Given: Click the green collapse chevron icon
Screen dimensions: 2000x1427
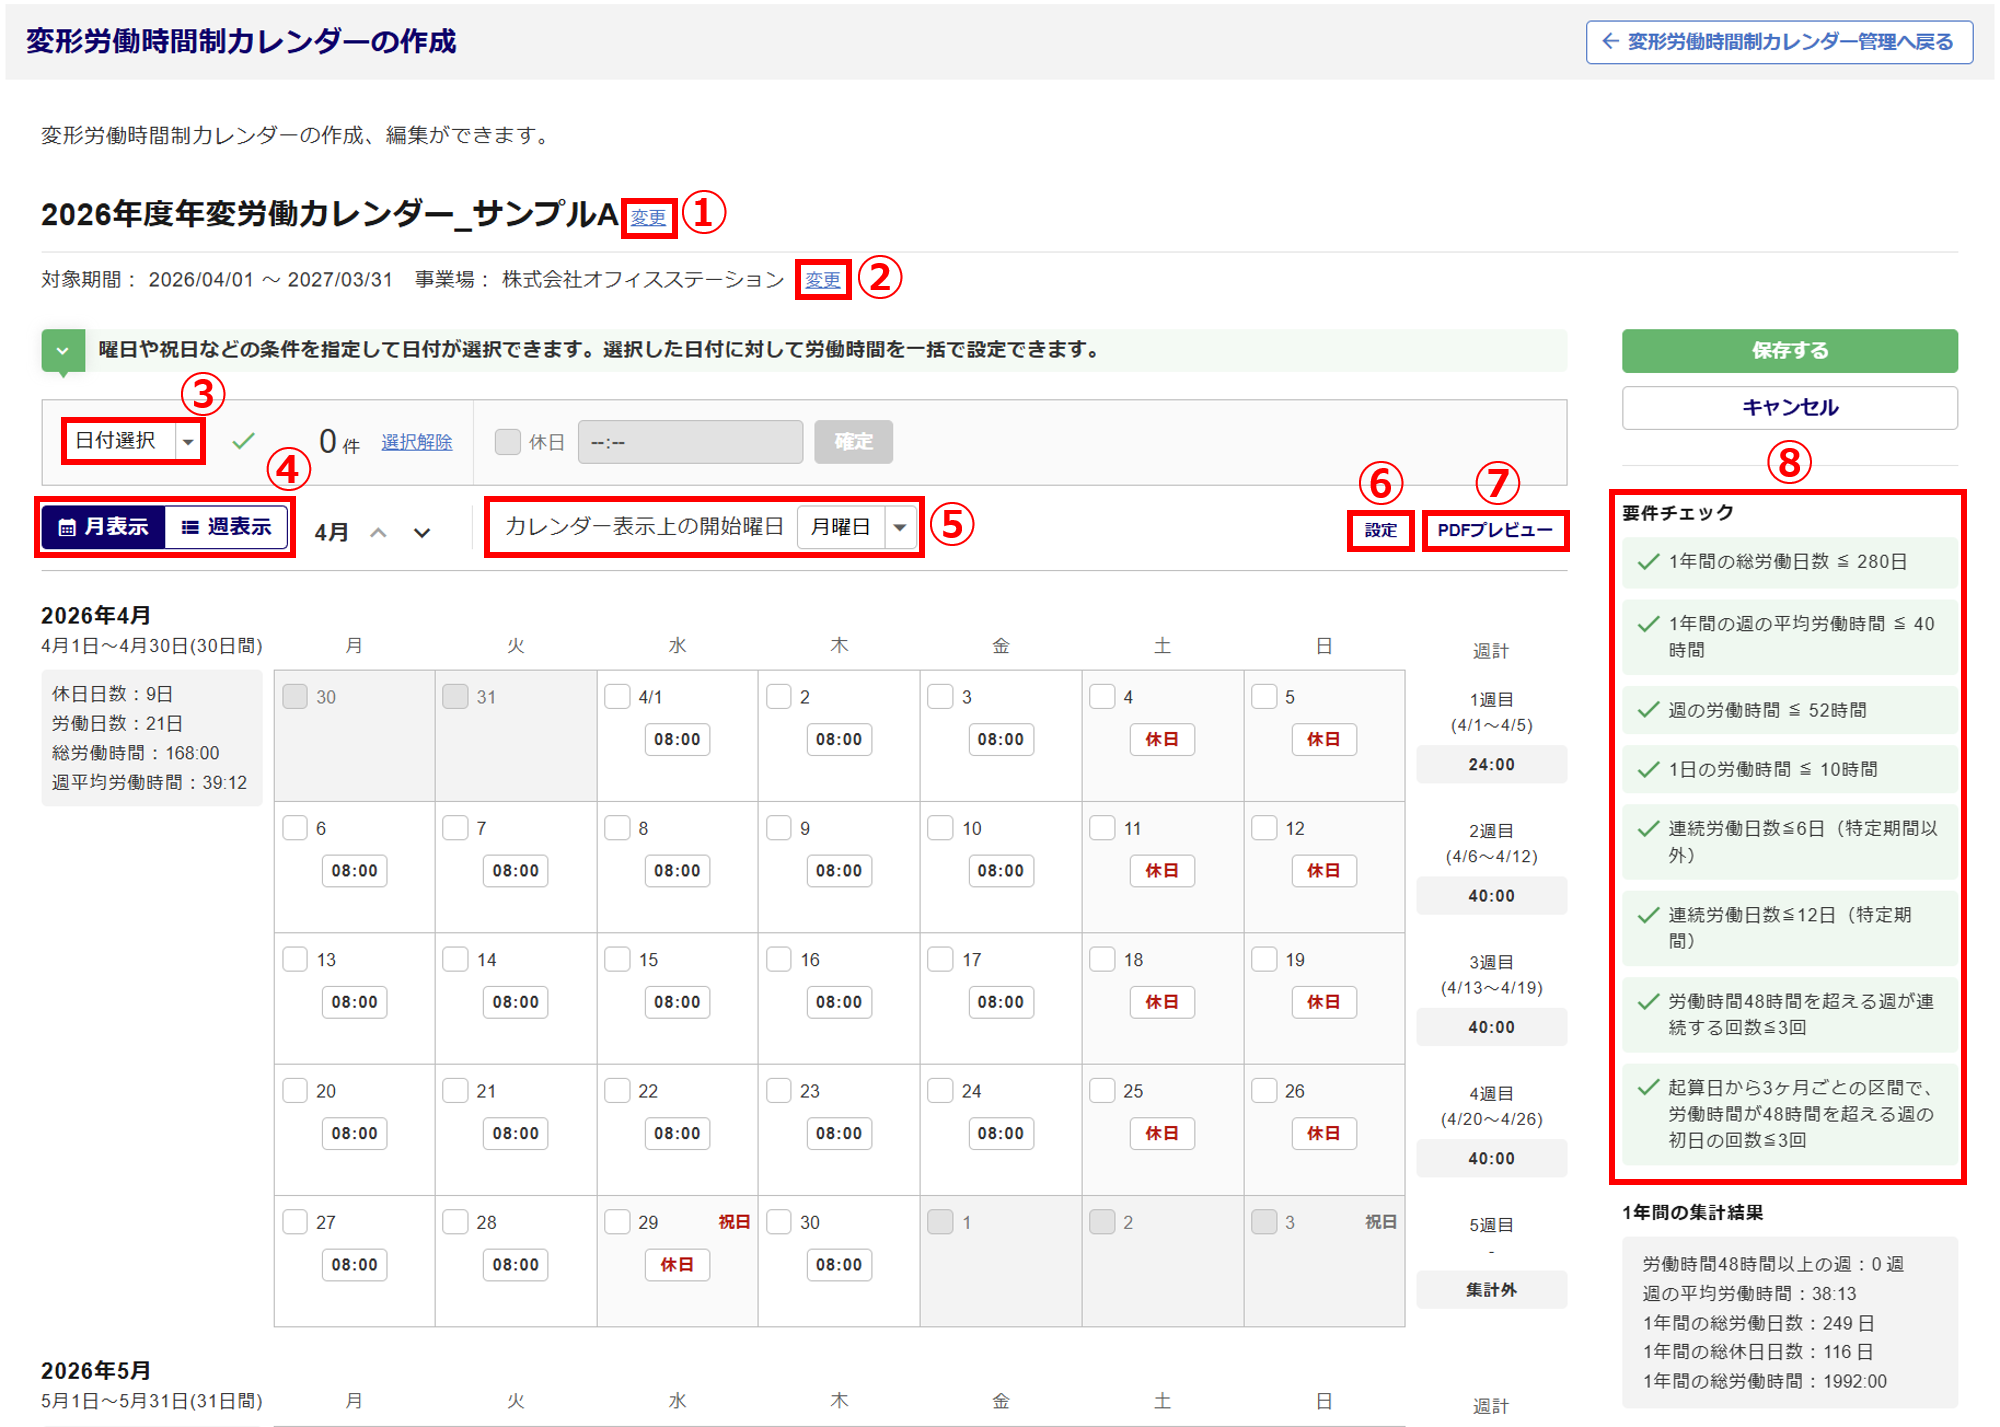Looking at the screenshot, I should pos(63,351).
